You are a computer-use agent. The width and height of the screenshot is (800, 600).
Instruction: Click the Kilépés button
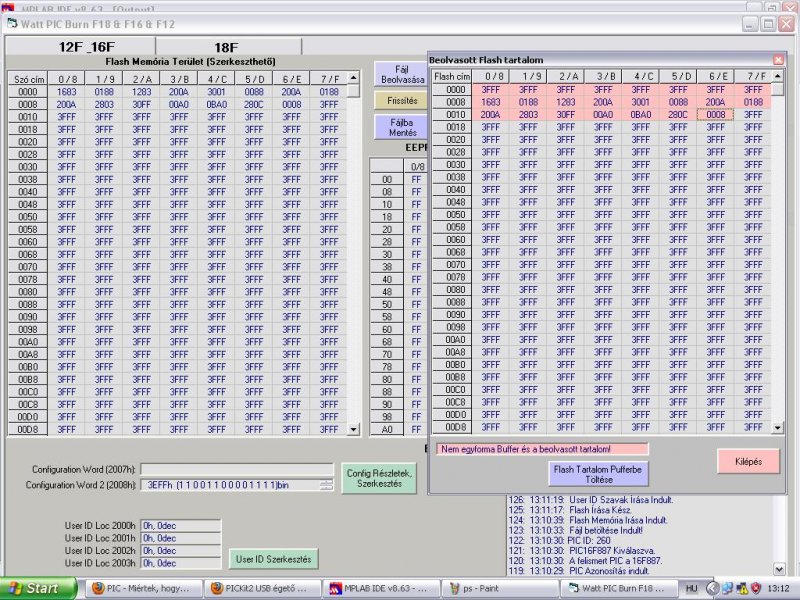748,461
